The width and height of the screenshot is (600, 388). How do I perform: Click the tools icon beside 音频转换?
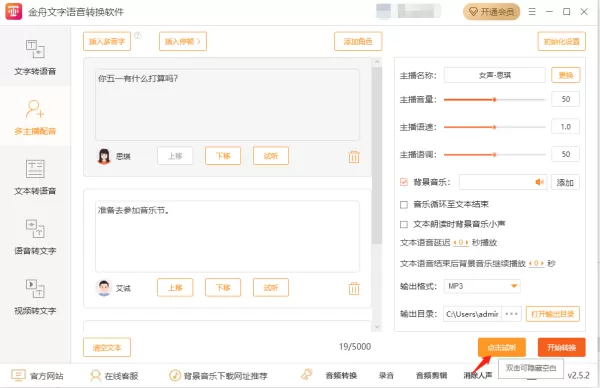(x=307, y=374)
